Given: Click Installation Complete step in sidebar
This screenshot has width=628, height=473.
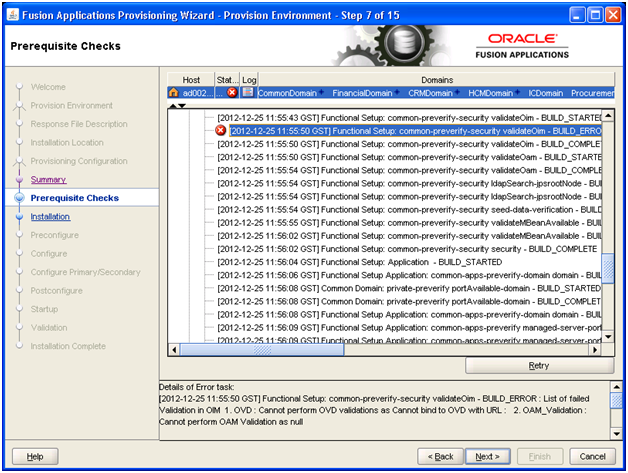Looking at the screenshot, I should 68,346.
